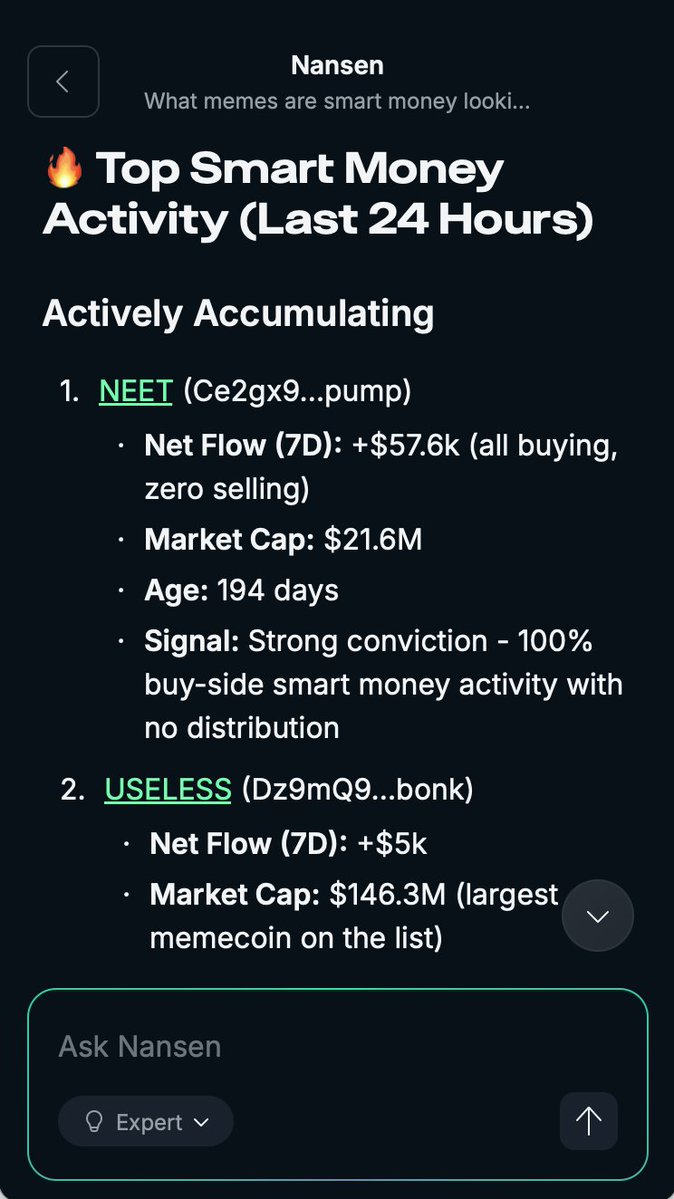Click the $146.3M Market Cap value
Image resolution: width=674 pixels, height=1199 pixels.
click(x=388, y=894)
